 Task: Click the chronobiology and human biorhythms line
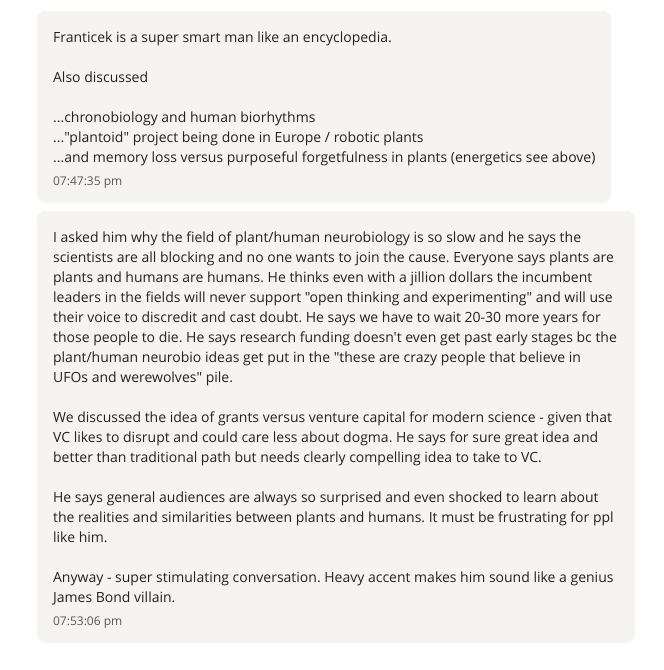click(x=184, y=117)
